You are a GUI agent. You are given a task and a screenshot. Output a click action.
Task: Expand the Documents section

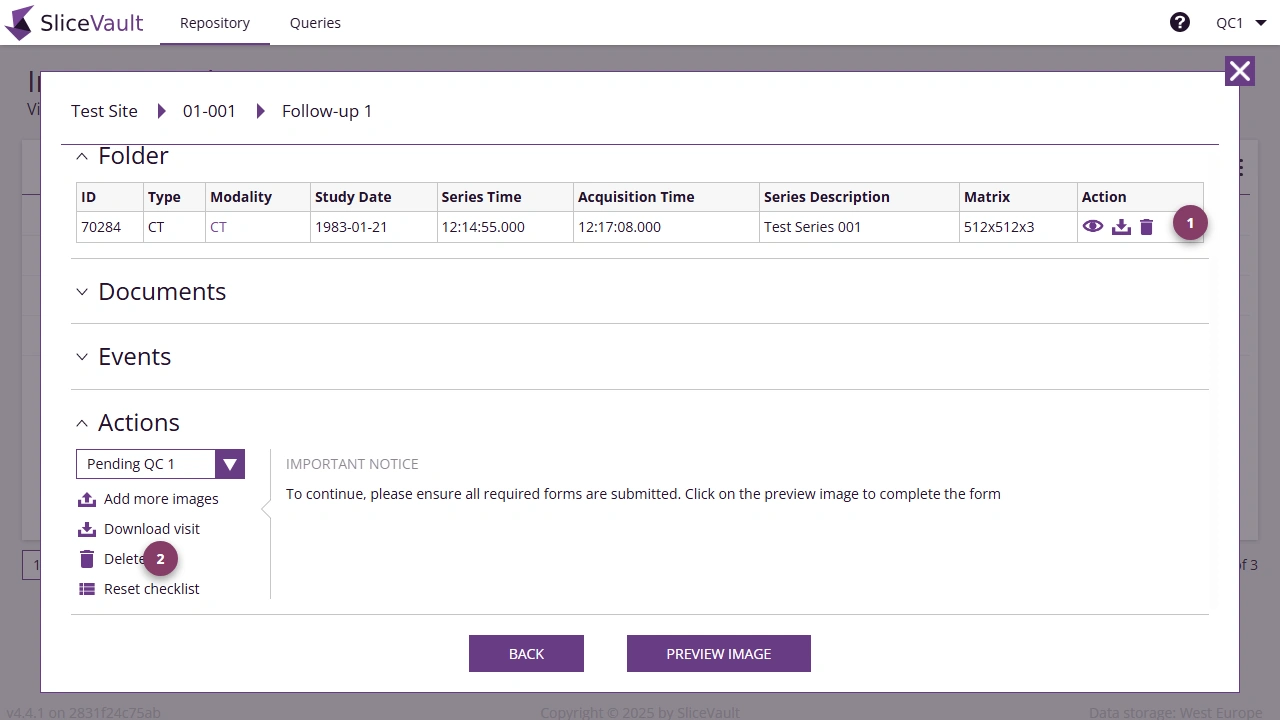82,292
